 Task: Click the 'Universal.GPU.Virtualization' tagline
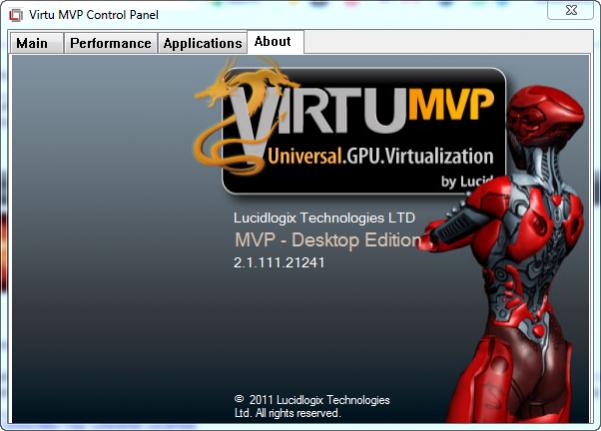pyautogui.click(x=381, y=156)
